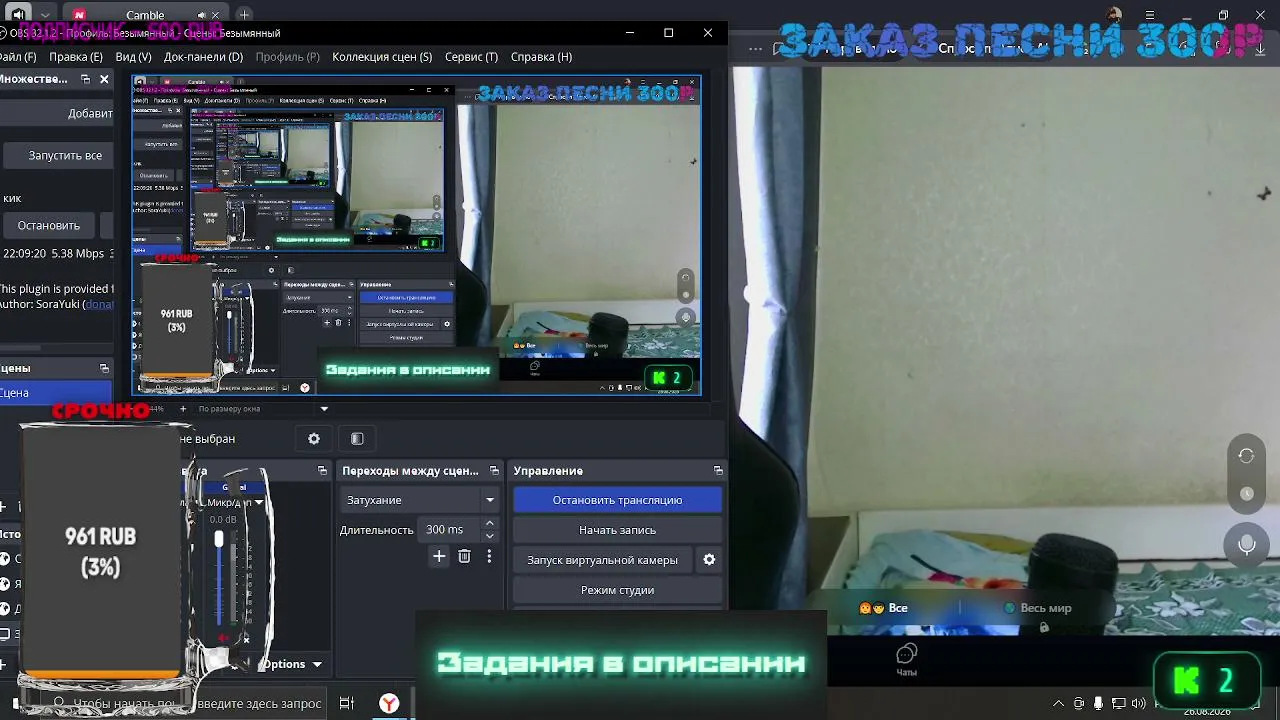The image size is (1280, 720).
Task: Open the mixer Options dropdown
Action: click(291, 664)
